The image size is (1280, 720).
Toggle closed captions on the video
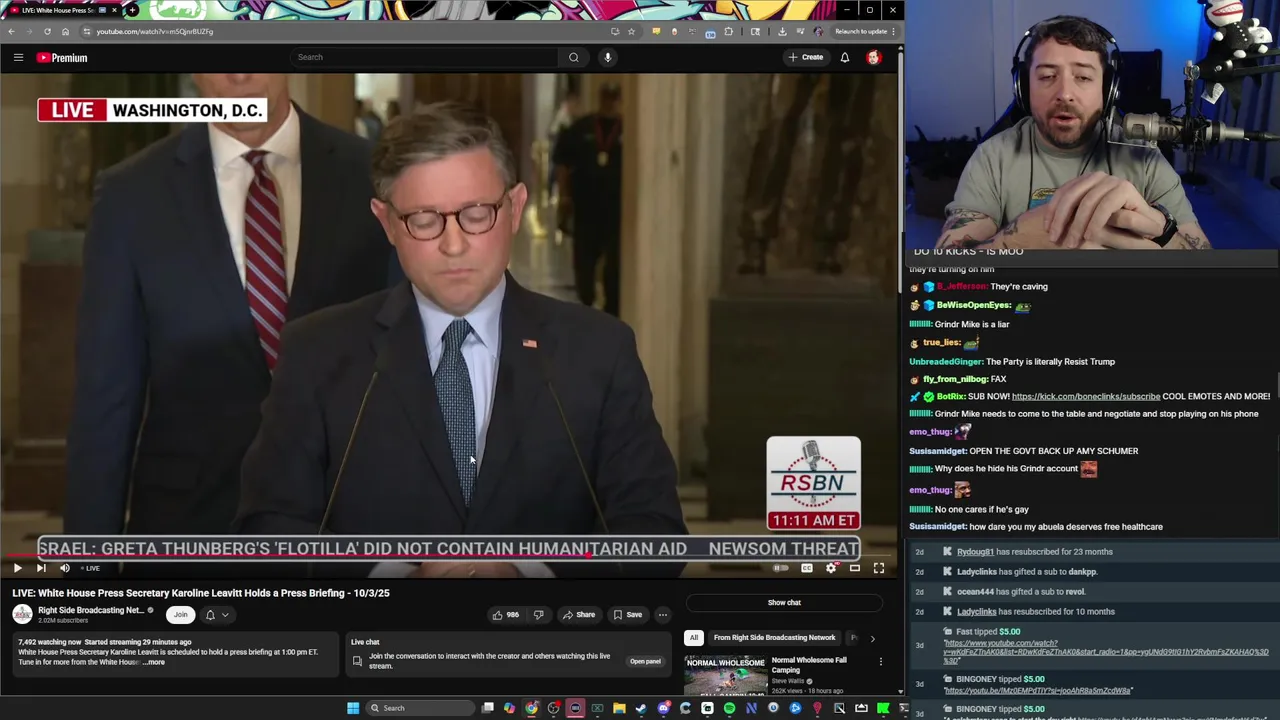click(x=807, y=568)
